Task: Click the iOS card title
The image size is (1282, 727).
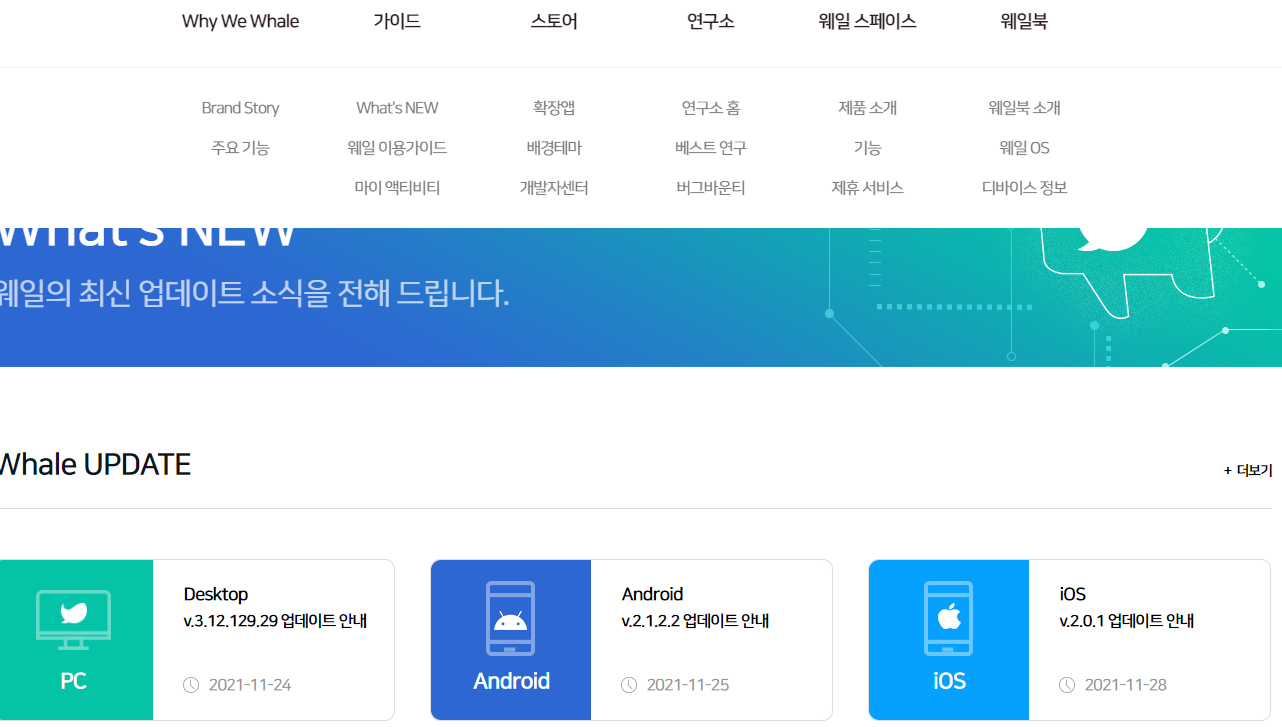Action: click(x=1073, y=594)
